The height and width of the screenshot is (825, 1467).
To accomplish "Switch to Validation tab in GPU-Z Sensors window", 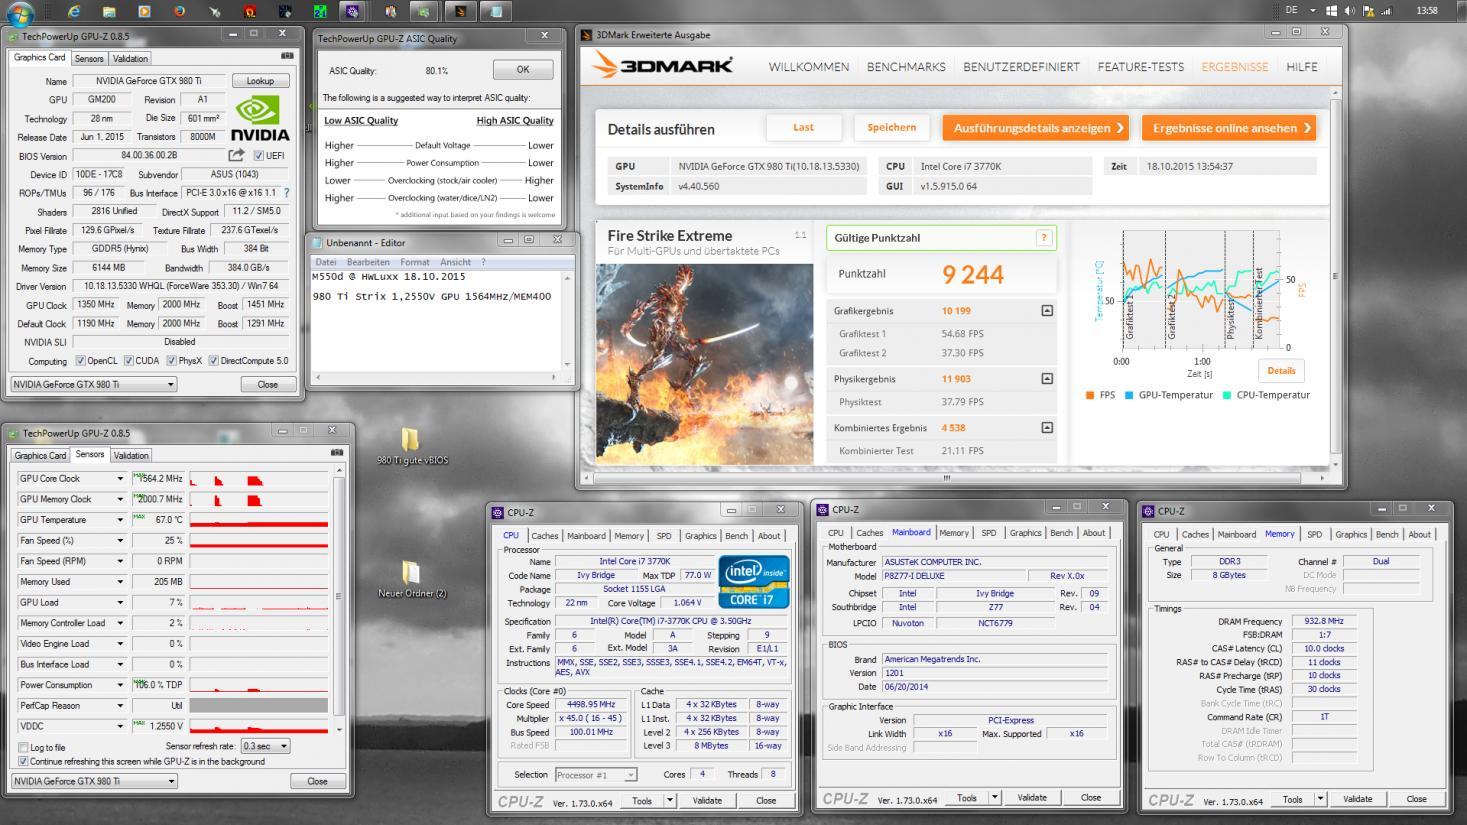I will click(x=131, y=455).
